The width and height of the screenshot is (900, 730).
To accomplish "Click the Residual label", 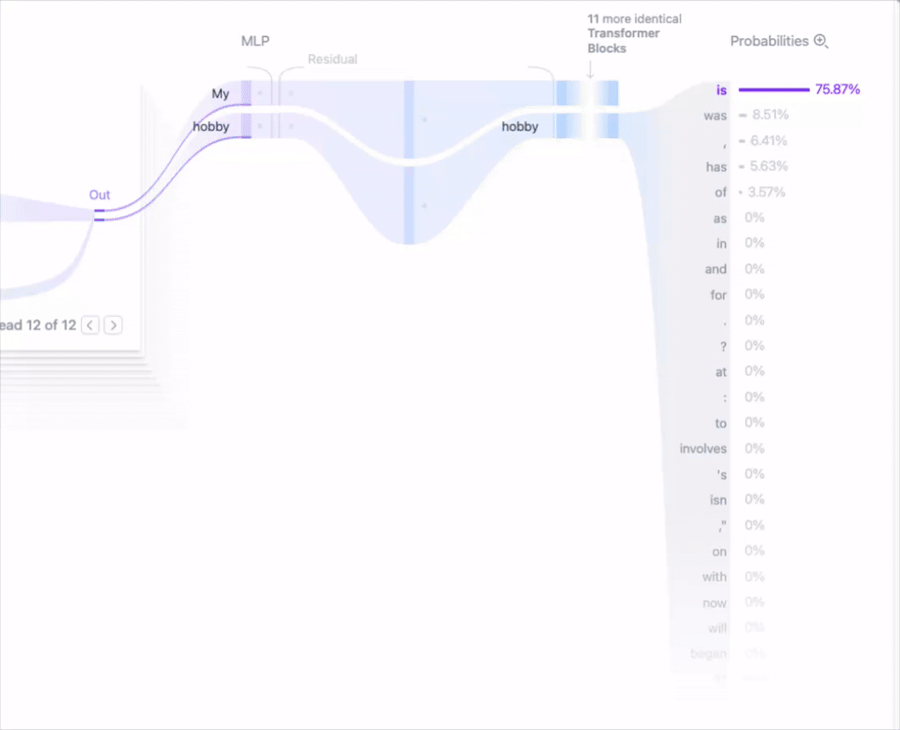I will (332, 59).
